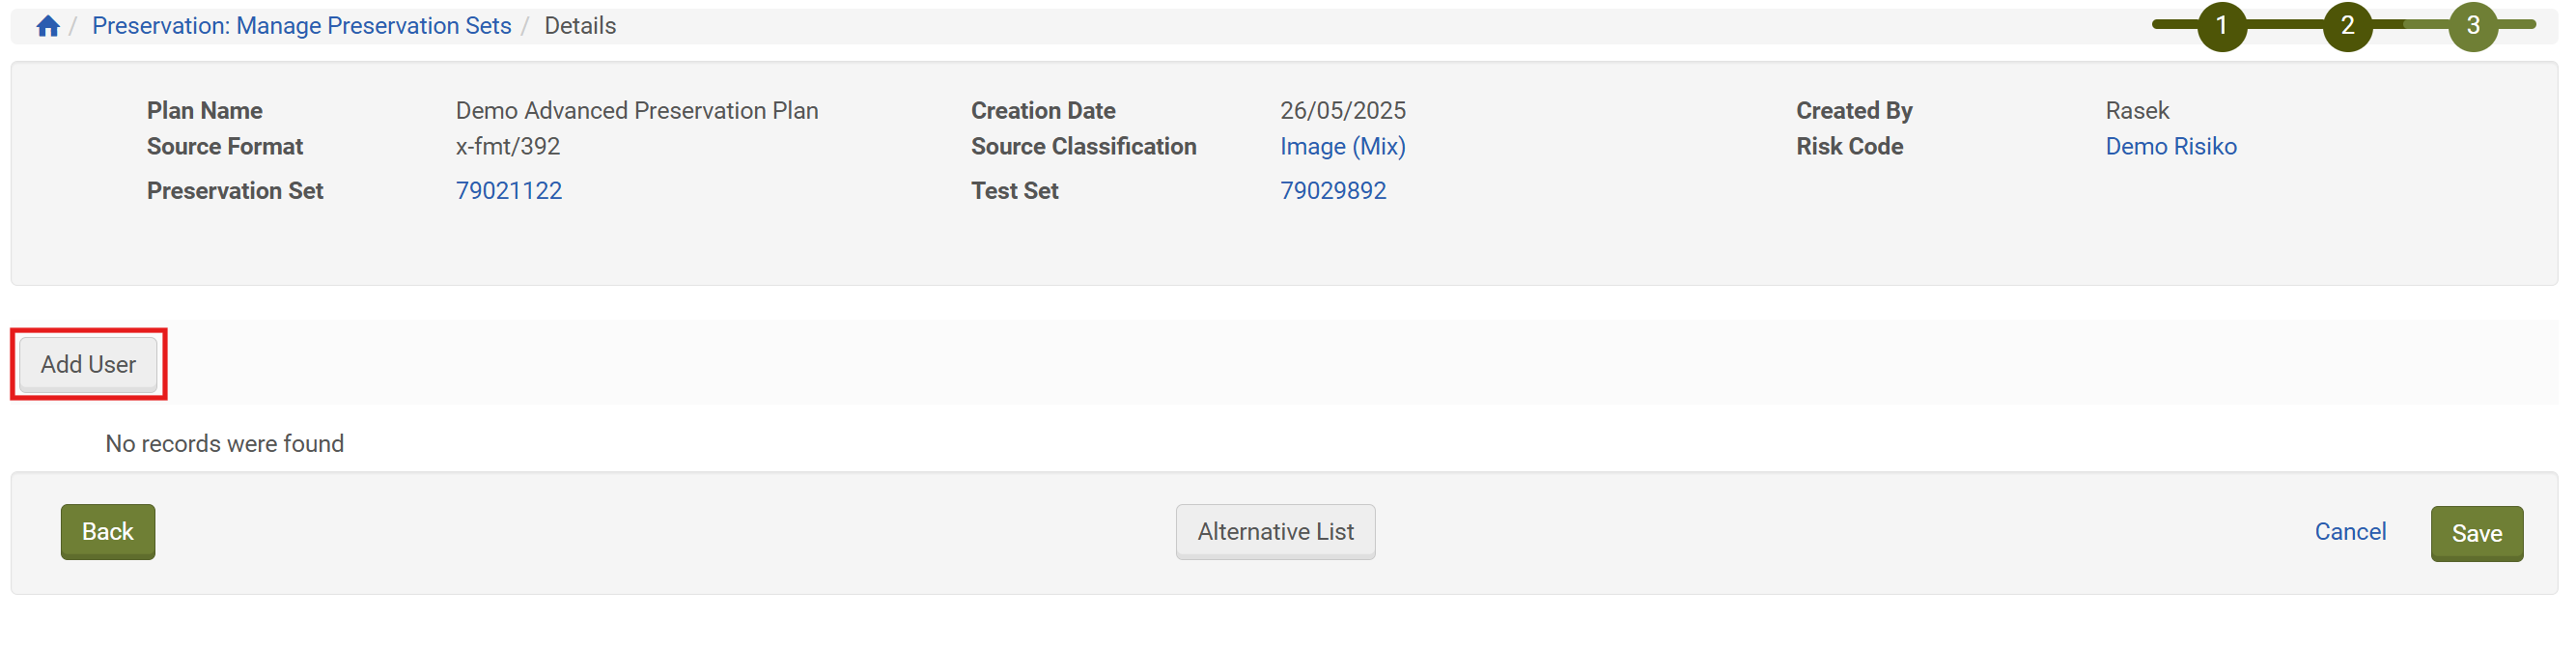This screenshot has height=647, width=2576.
Task: Go to wizard step 1 circle
Action: point(2221,26)
